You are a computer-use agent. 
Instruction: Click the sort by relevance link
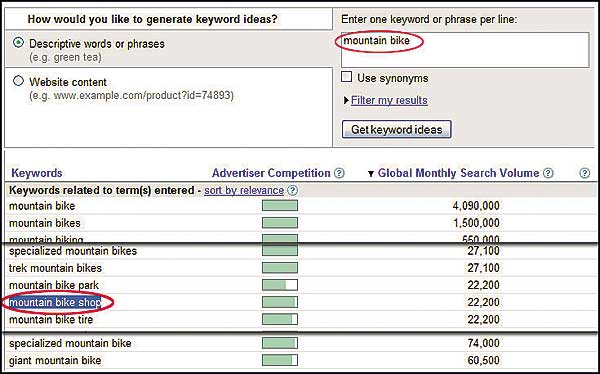click(244, 190)
